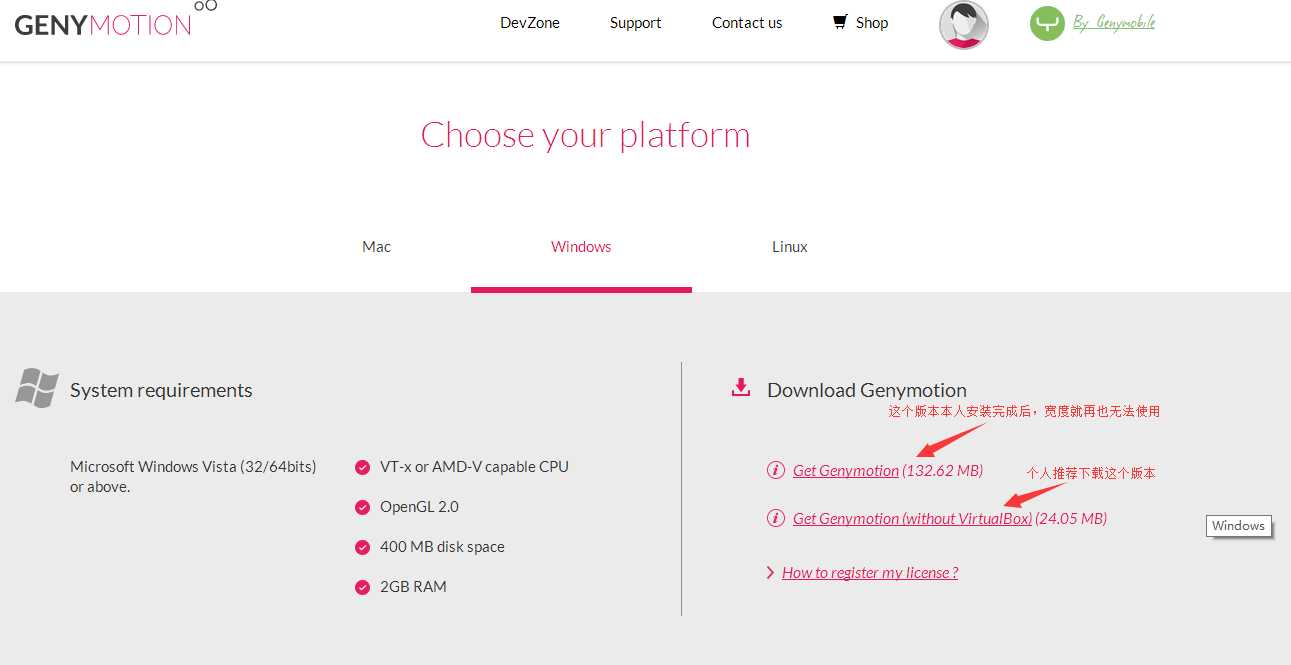Click the check icon next to 2GB RAM
Image resolution: width=1291 pixels, height=665 pixels.
pos(362,587)
